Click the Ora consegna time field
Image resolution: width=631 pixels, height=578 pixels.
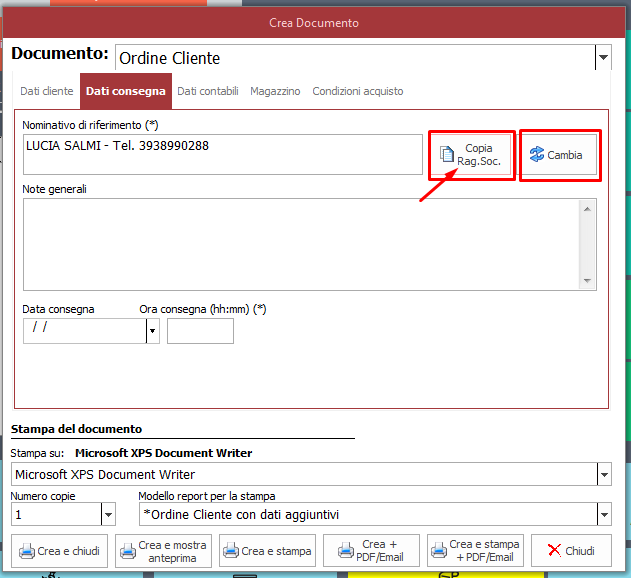tap(200, 331)
